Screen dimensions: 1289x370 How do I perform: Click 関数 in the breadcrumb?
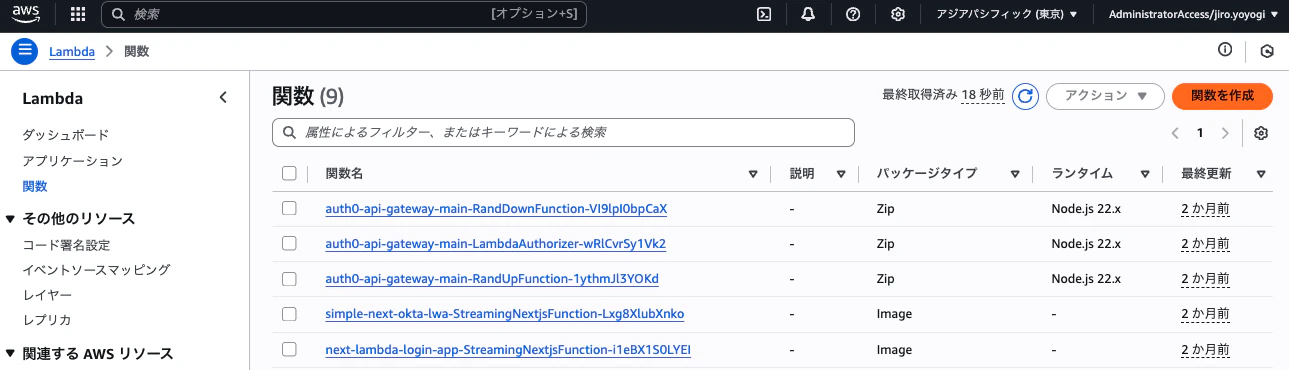point(137,51)
